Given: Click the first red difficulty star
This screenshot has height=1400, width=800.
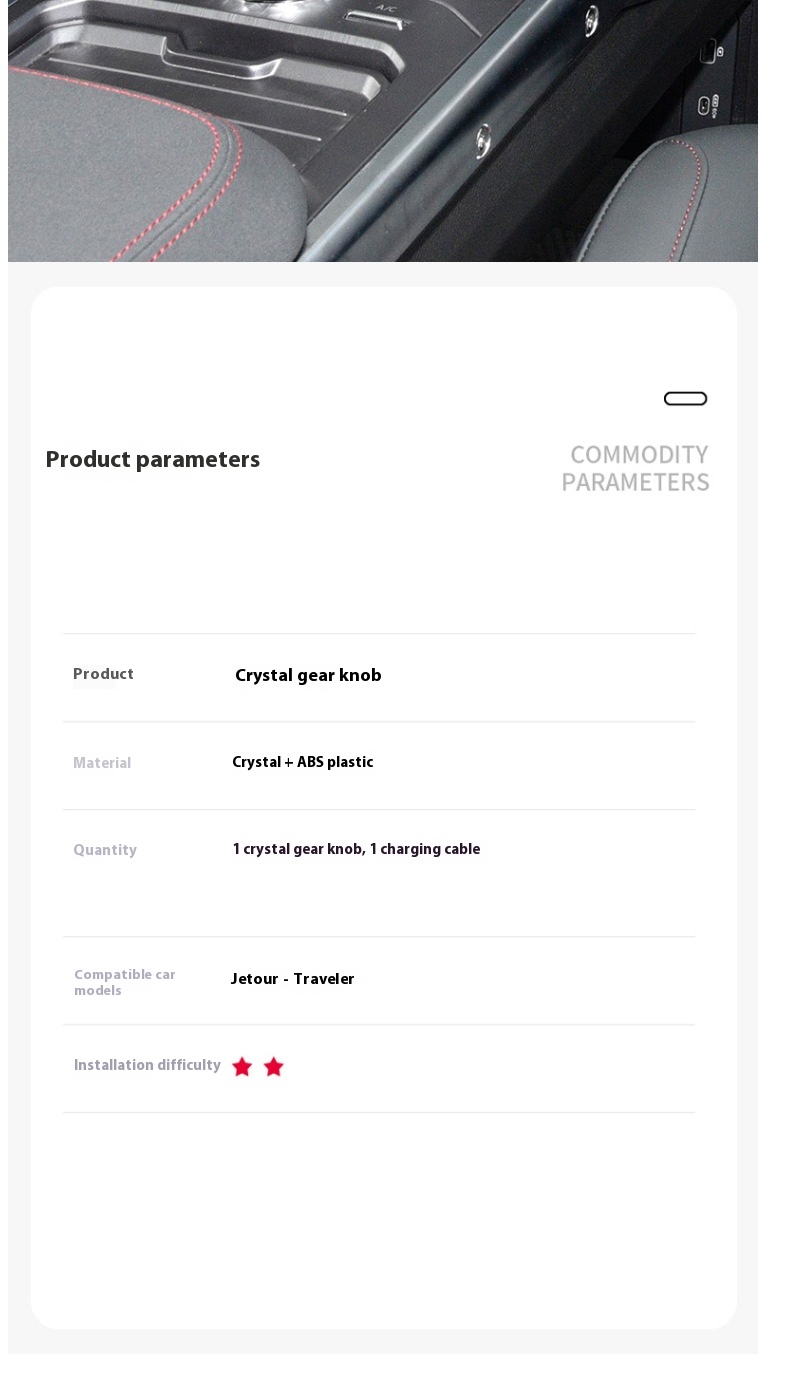Looking at the screenshot, I should coord(242,1067).
